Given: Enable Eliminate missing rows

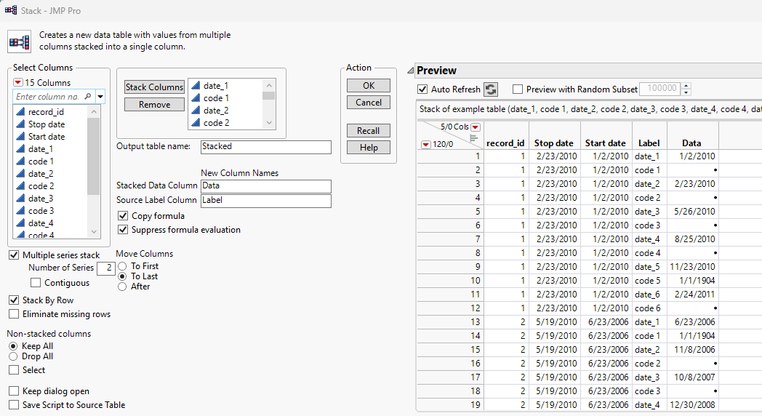Looking at the screenshot, I should [x=14, y=314].
